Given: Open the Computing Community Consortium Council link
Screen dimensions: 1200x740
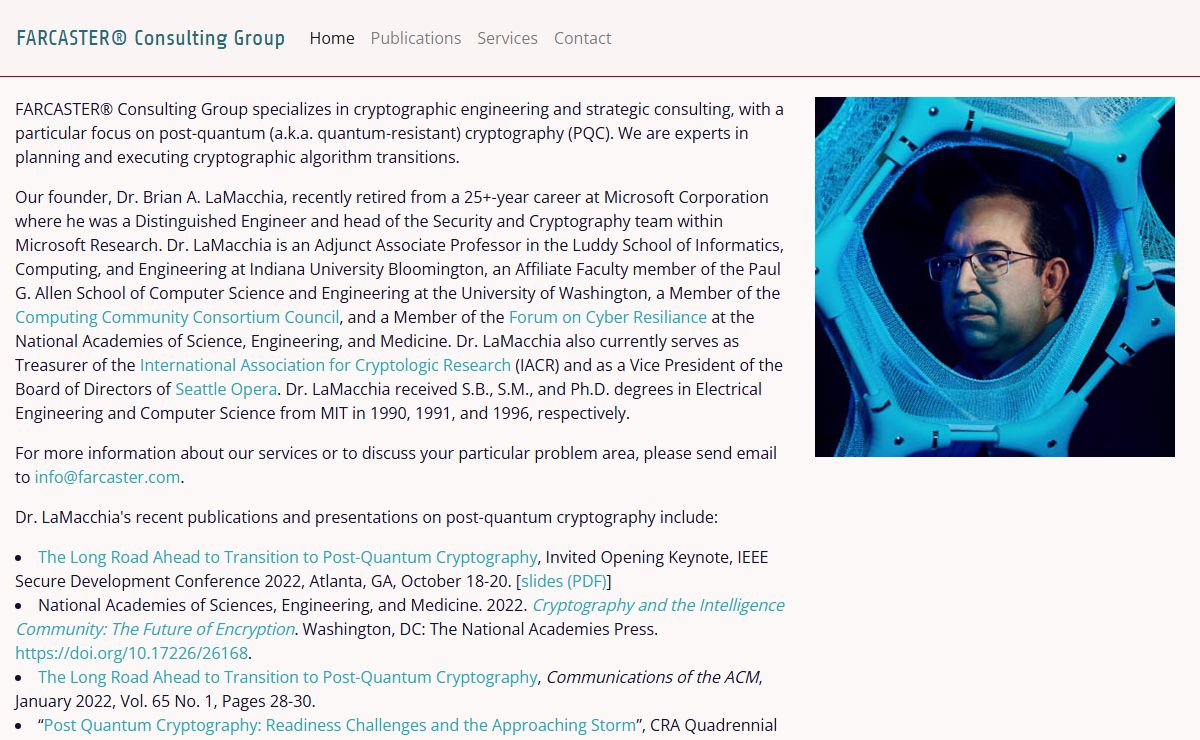Looking at the screenshot, I should point(178,317).
